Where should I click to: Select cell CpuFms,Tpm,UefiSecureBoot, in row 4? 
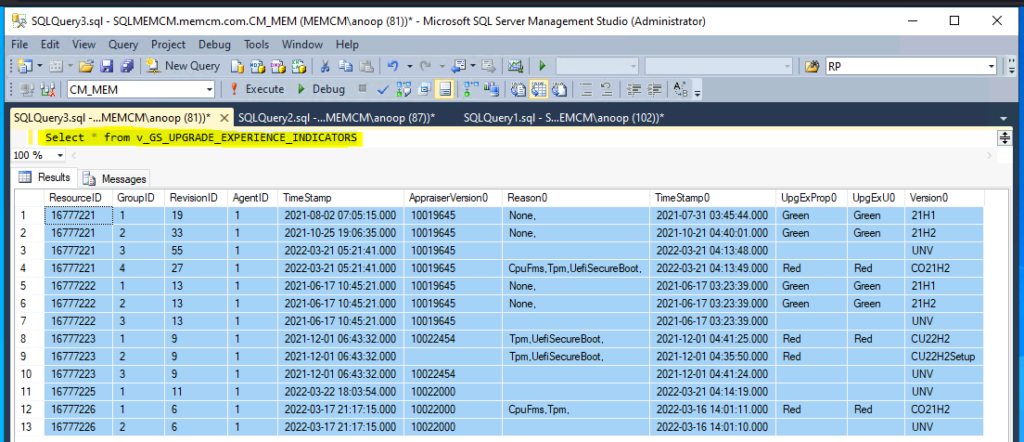pyautogui.click(x=577, y=268)
